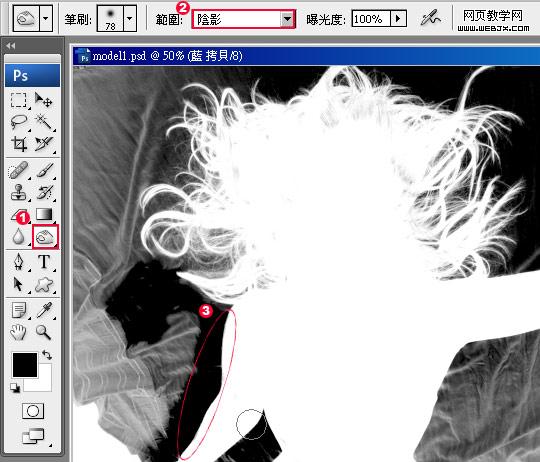
Task: Collapse the toolbox with double arrows
Action: pyautogui.click(x=11, y=46)
